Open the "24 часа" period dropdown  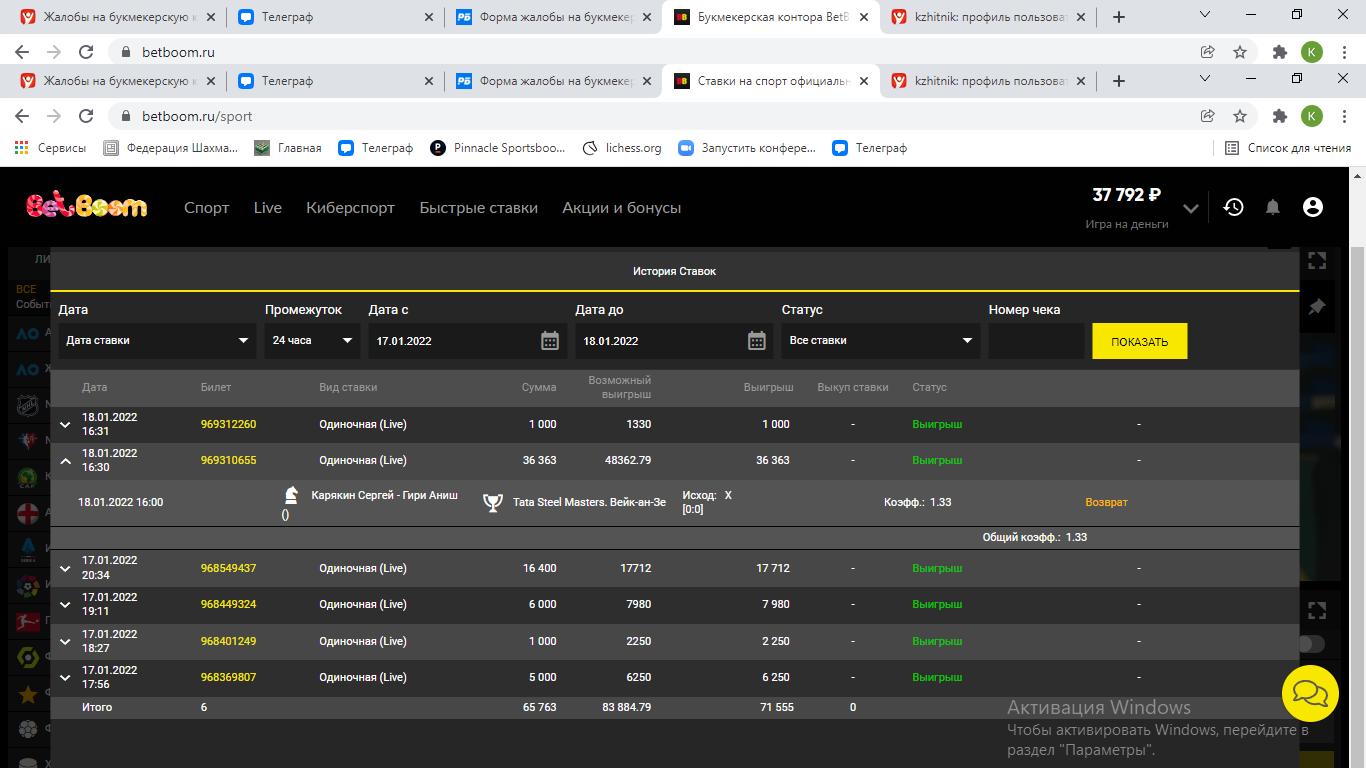(x=311, y=341)
